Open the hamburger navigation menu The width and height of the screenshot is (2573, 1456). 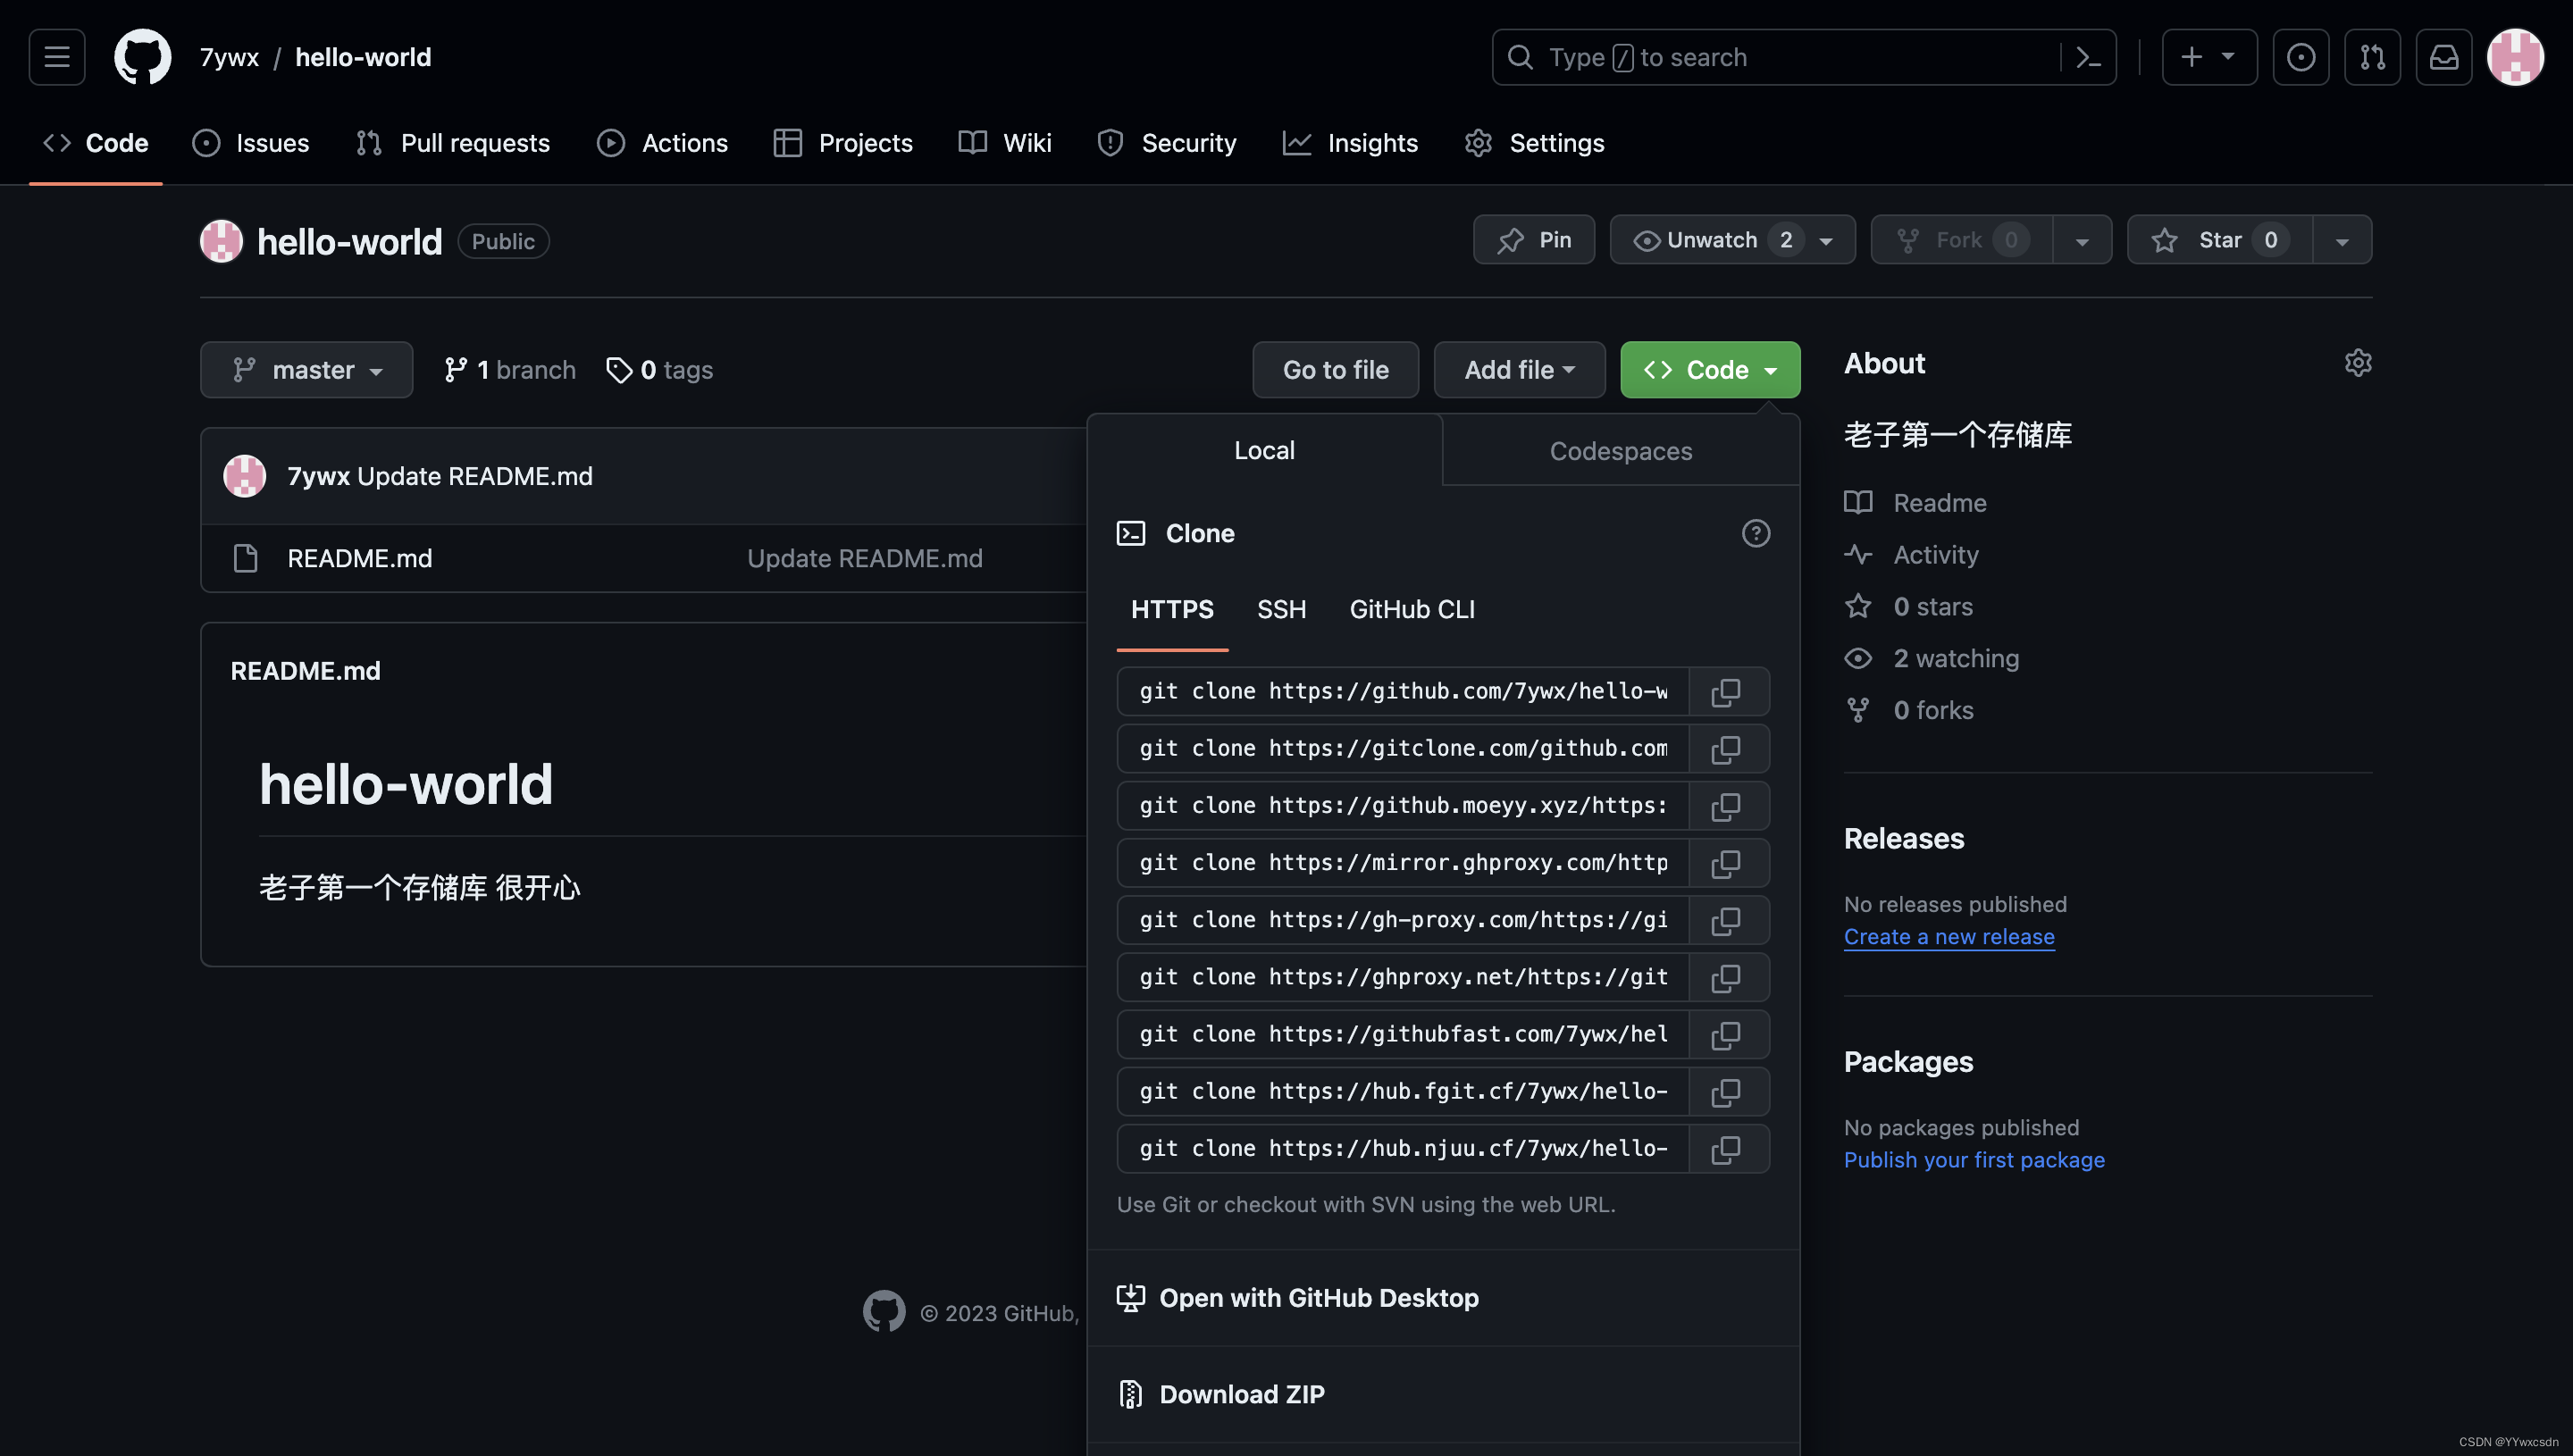pos(57,57)
